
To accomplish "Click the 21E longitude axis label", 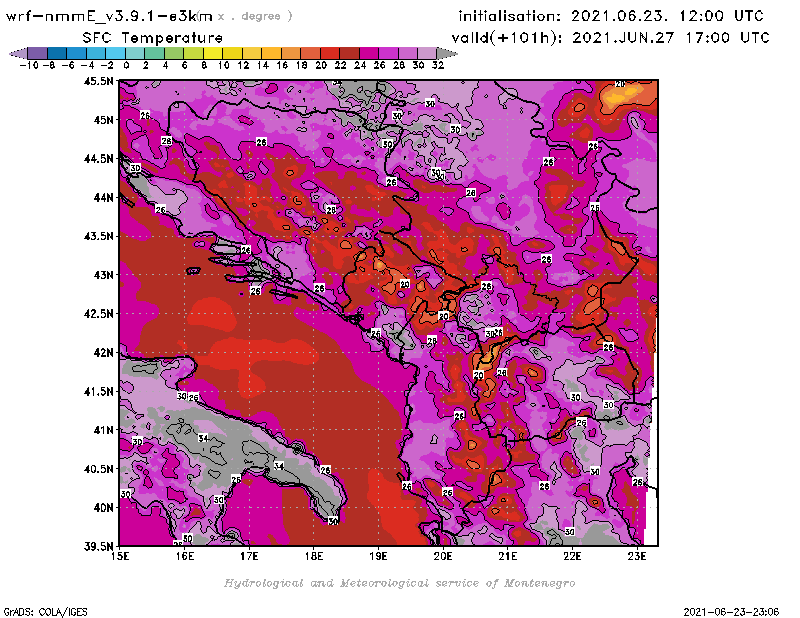I will point(508,556).
